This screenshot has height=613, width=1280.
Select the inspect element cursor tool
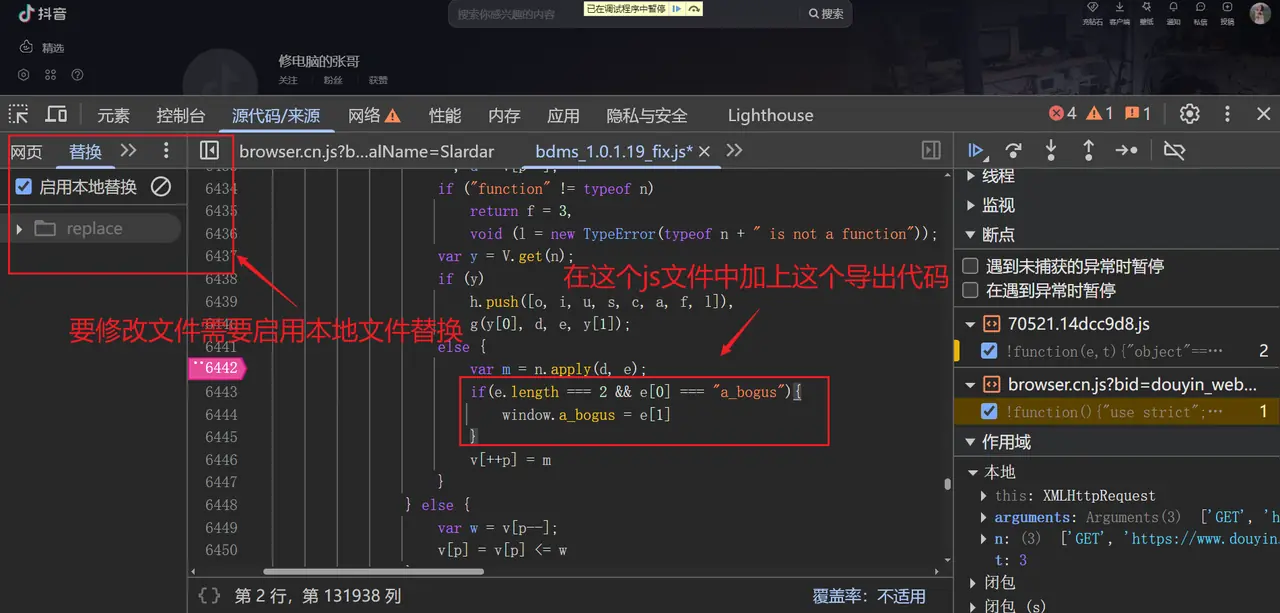pyautogui.click(x=17, y=114)
